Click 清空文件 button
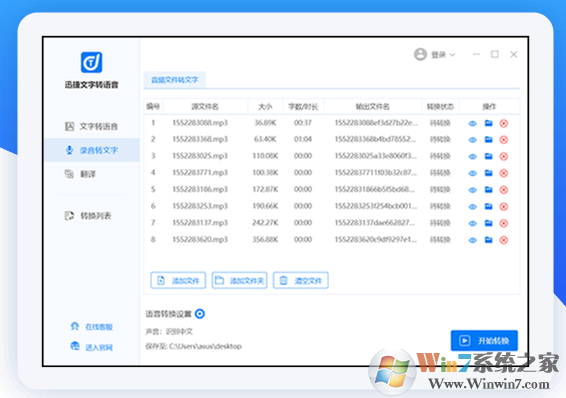 (301, 280)
